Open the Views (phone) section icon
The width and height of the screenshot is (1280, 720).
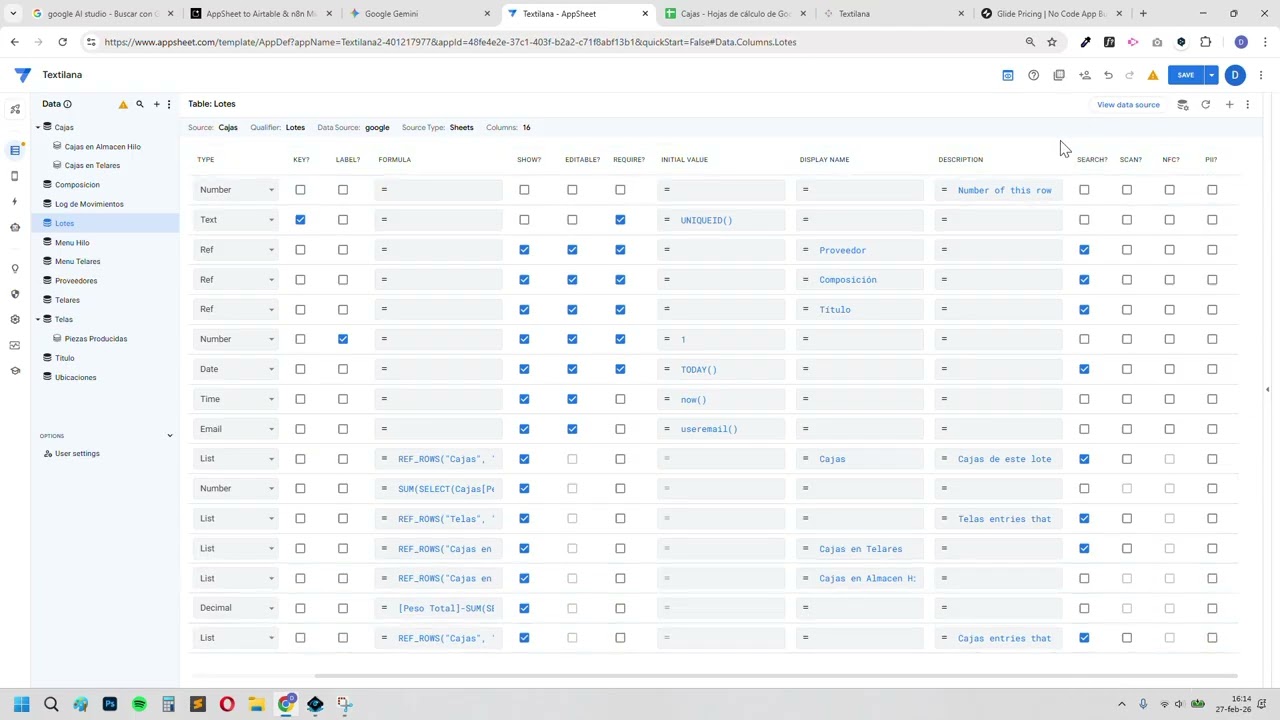tap(15, 176)
